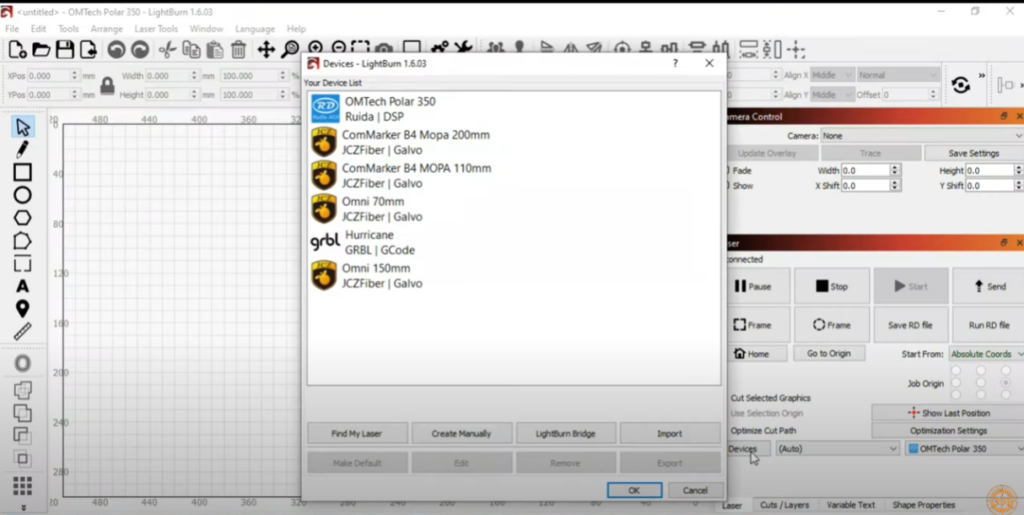1024x515 pixels.
Task: Click the Measure ruler tool
Action: [22, 332]
